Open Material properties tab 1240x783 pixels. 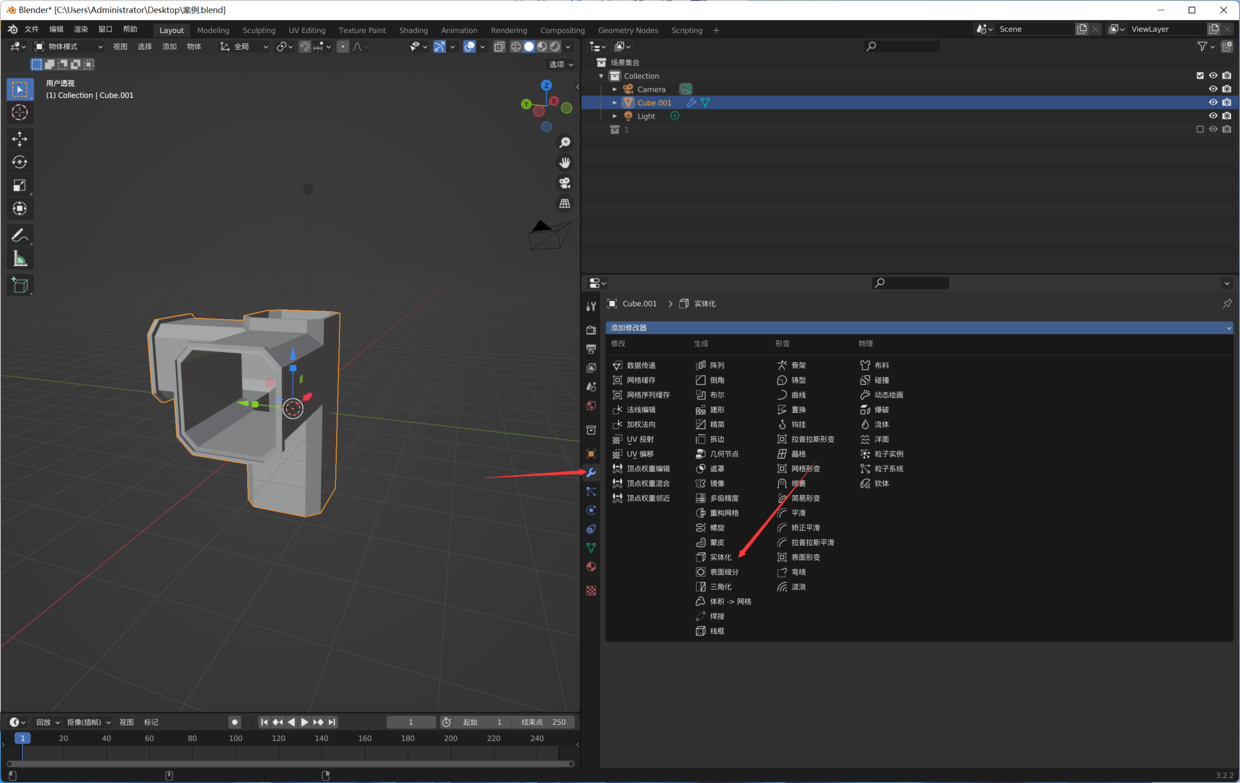(x=591, y=567)
